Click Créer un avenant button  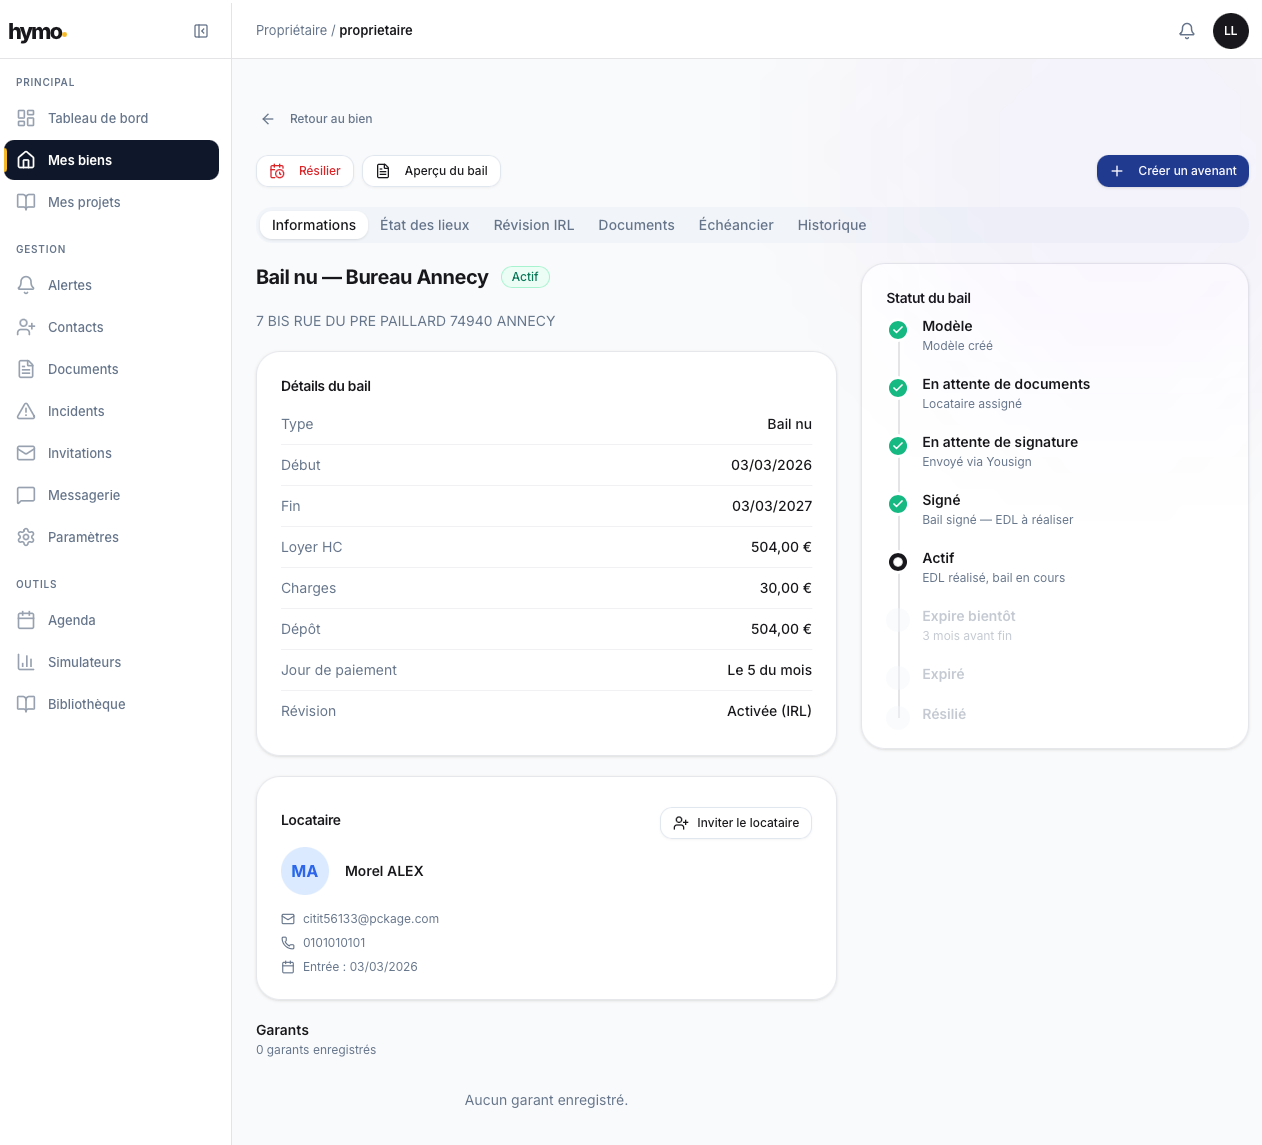(1172, 171)
